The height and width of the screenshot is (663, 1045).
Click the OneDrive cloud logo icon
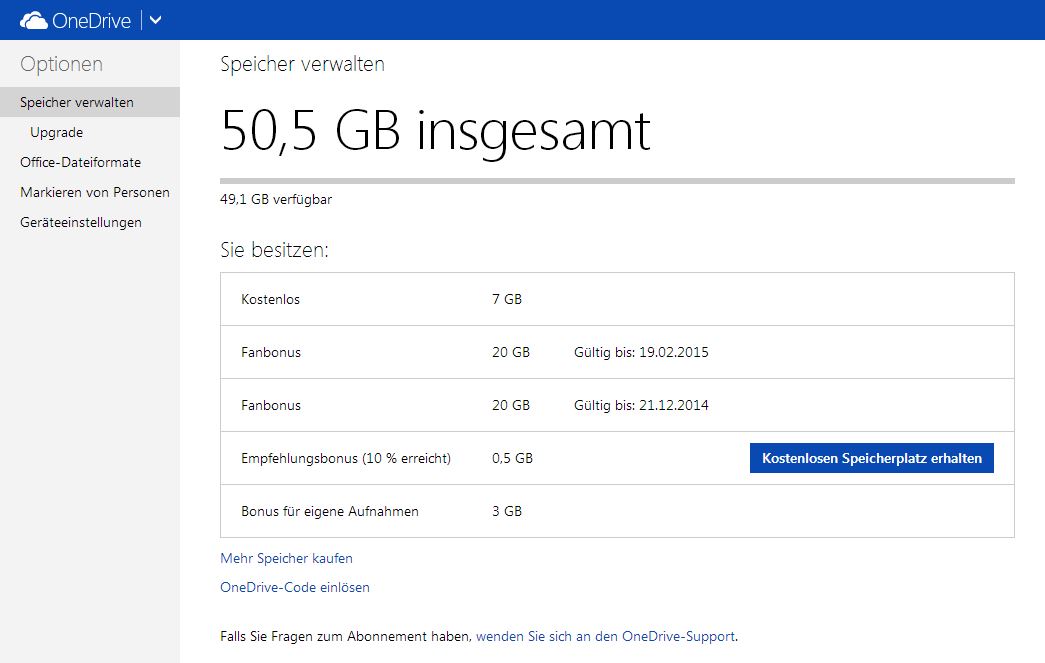tap(34, 20)
